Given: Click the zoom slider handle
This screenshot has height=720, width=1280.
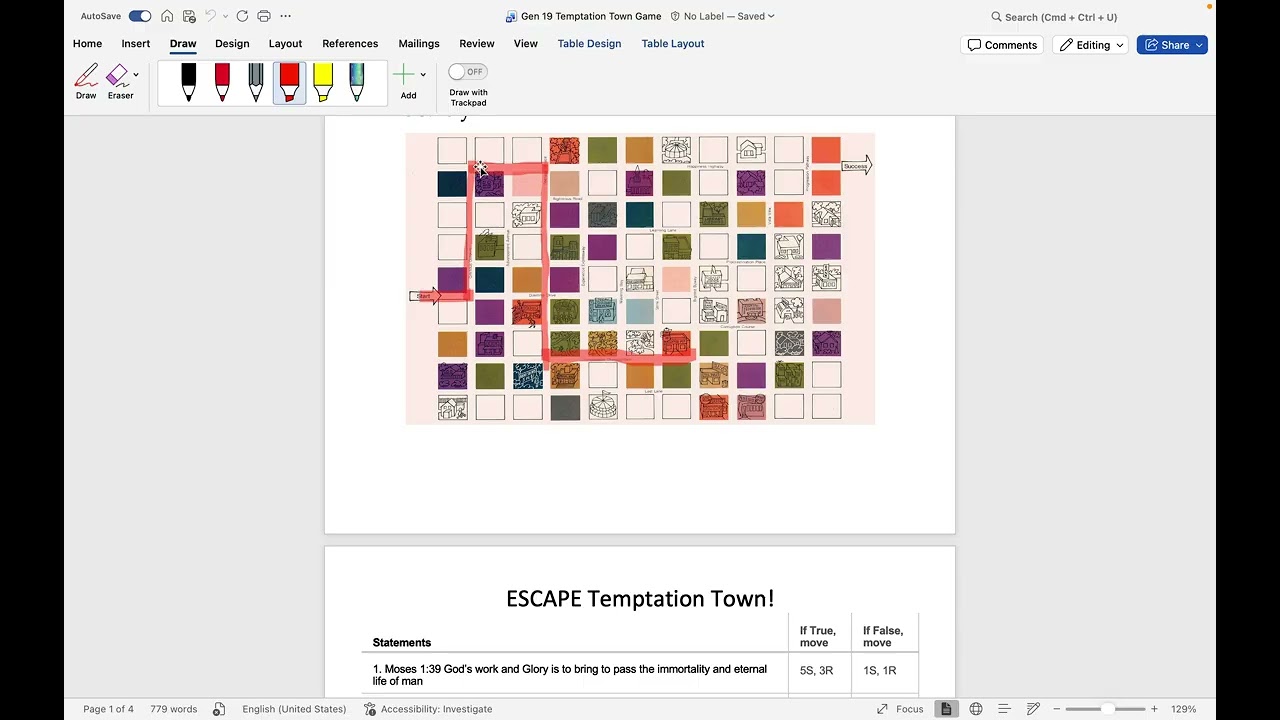Looking at the screenshot, I should point(1109,709).
